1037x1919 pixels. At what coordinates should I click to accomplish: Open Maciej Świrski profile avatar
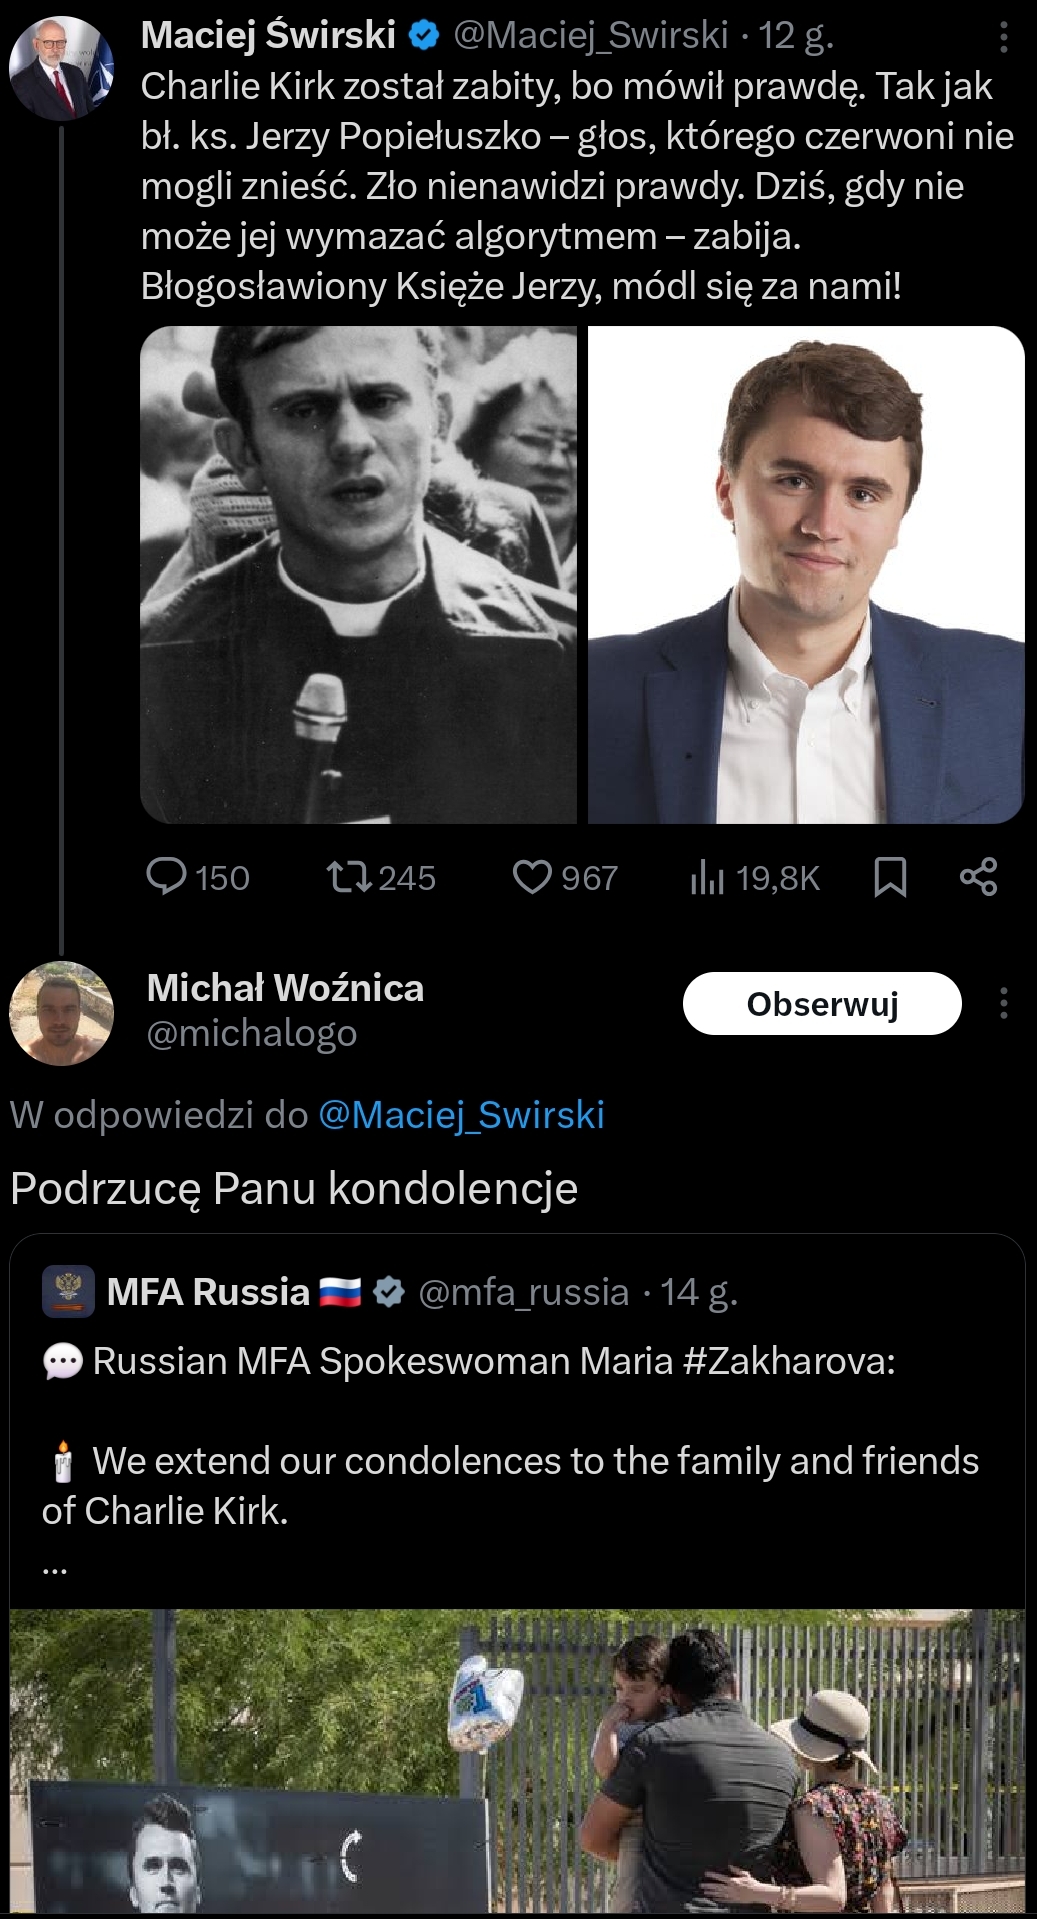[x=61, y=68]
